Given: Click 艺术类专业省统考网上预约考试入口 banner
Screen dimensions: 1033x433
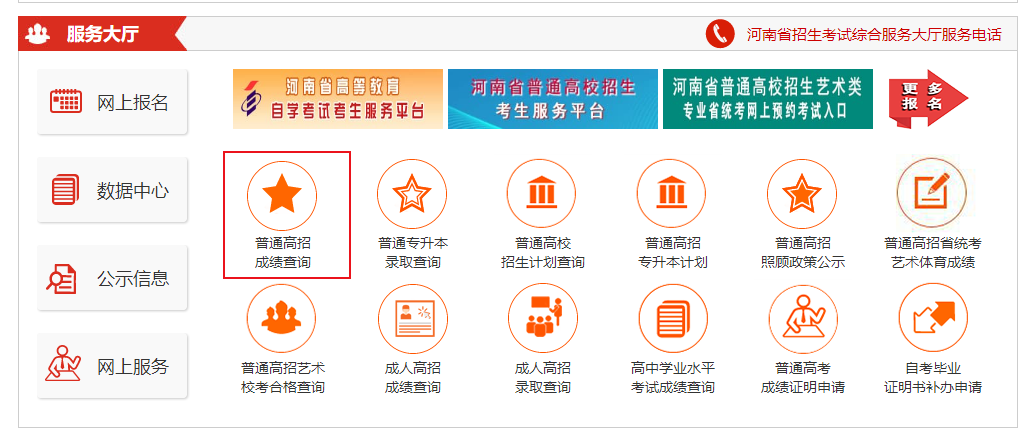Looking at the screenshot, I should [x=767, y=99].
